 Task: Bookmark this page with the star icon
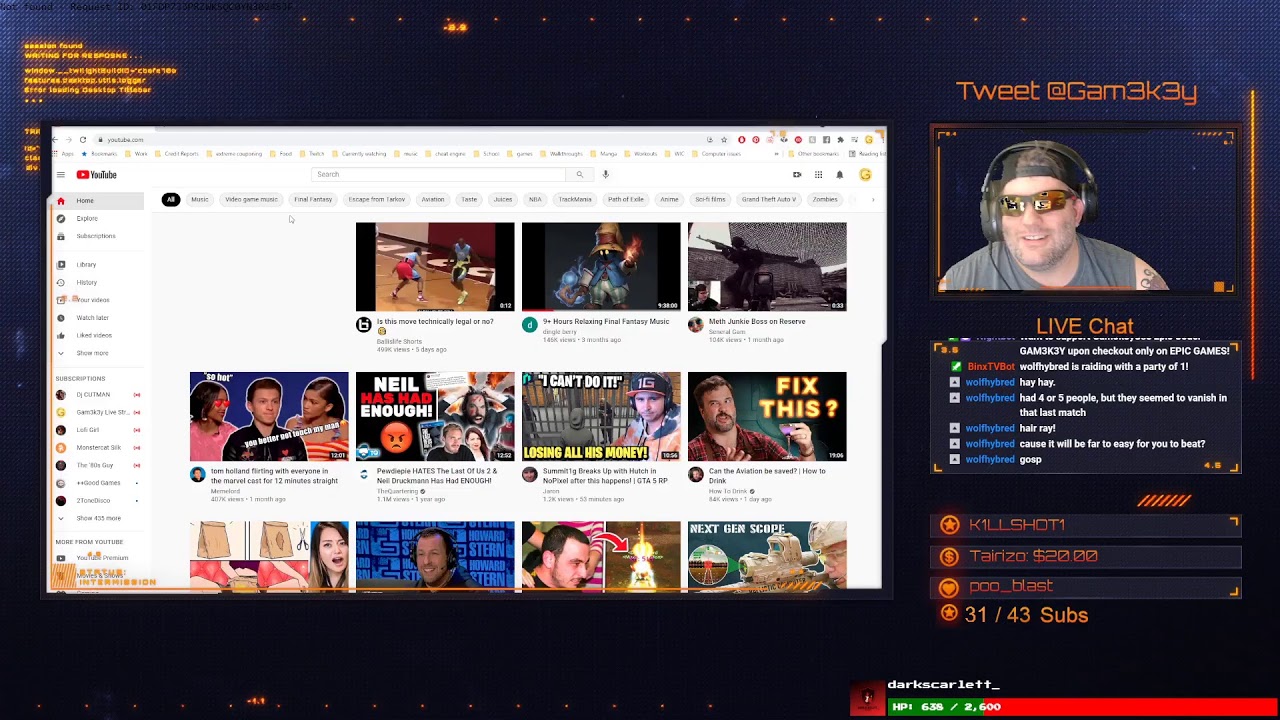point(724,140)
